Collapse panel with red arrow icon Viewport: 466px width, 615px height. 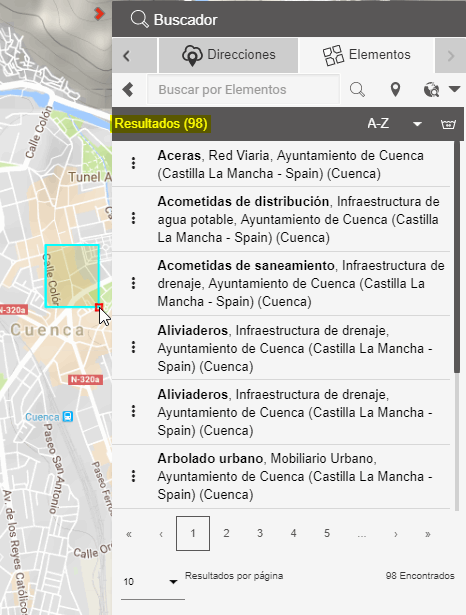(x=99, y=14)
